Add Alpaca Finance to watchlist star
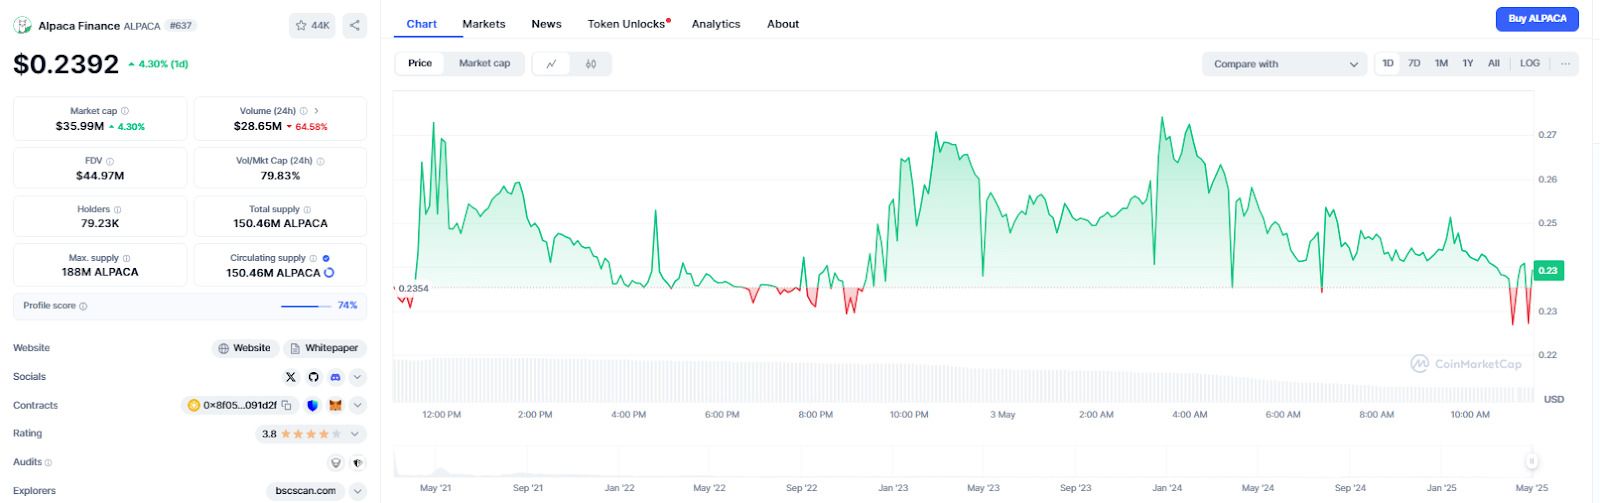This screenshot has height=503, width=1600. [312, 25]
